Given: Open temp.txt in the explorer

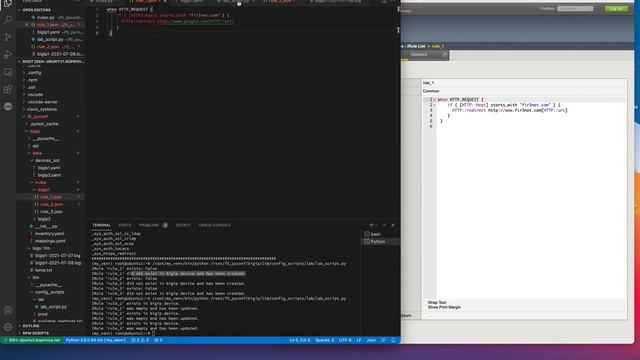Looking at the screenshot, I should 43,270.
